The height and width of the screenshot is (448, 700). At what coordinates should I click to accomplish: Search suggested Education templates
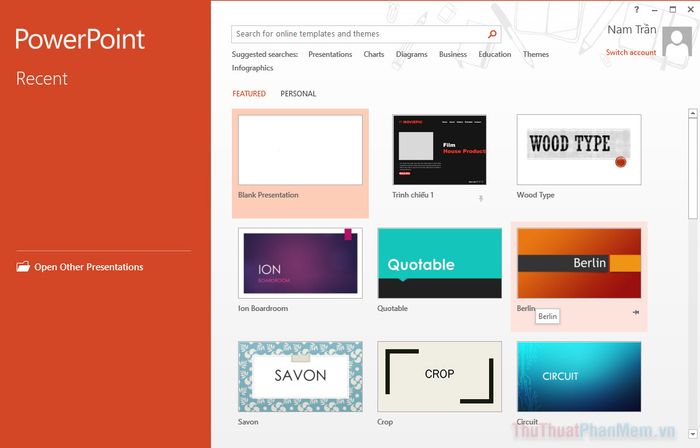pos(495,54)
